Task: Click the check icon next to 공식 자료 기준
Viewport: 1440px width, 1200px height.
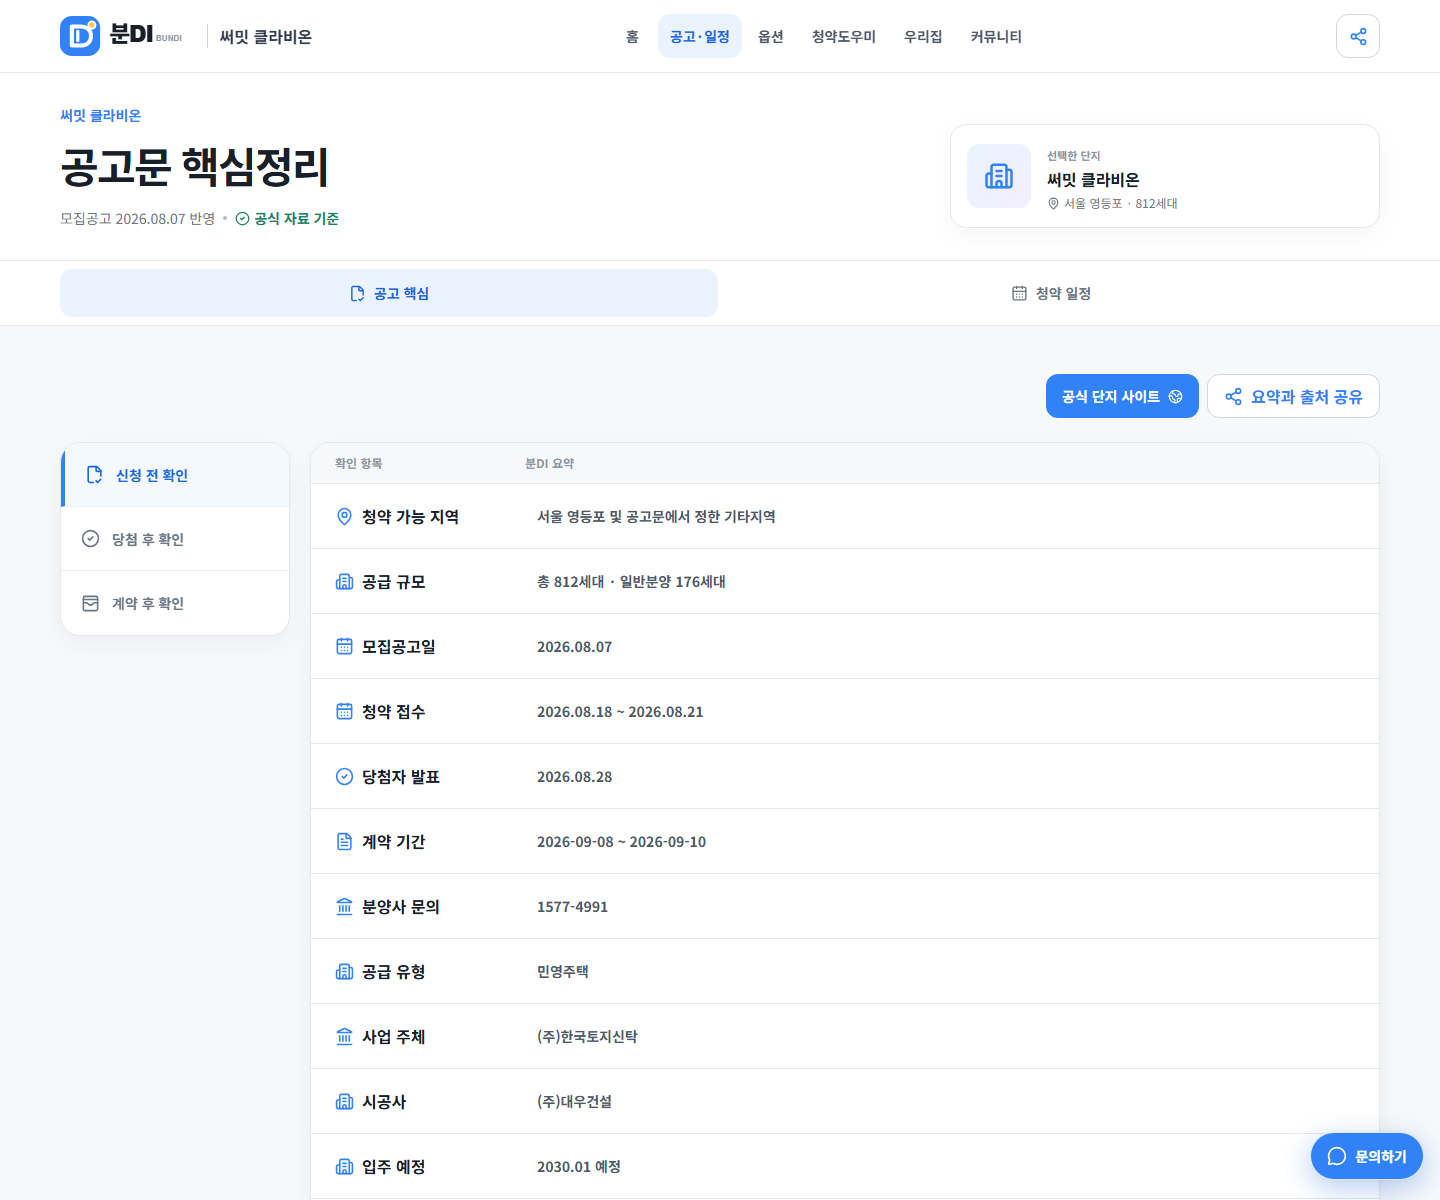Action: pos(242,219)
